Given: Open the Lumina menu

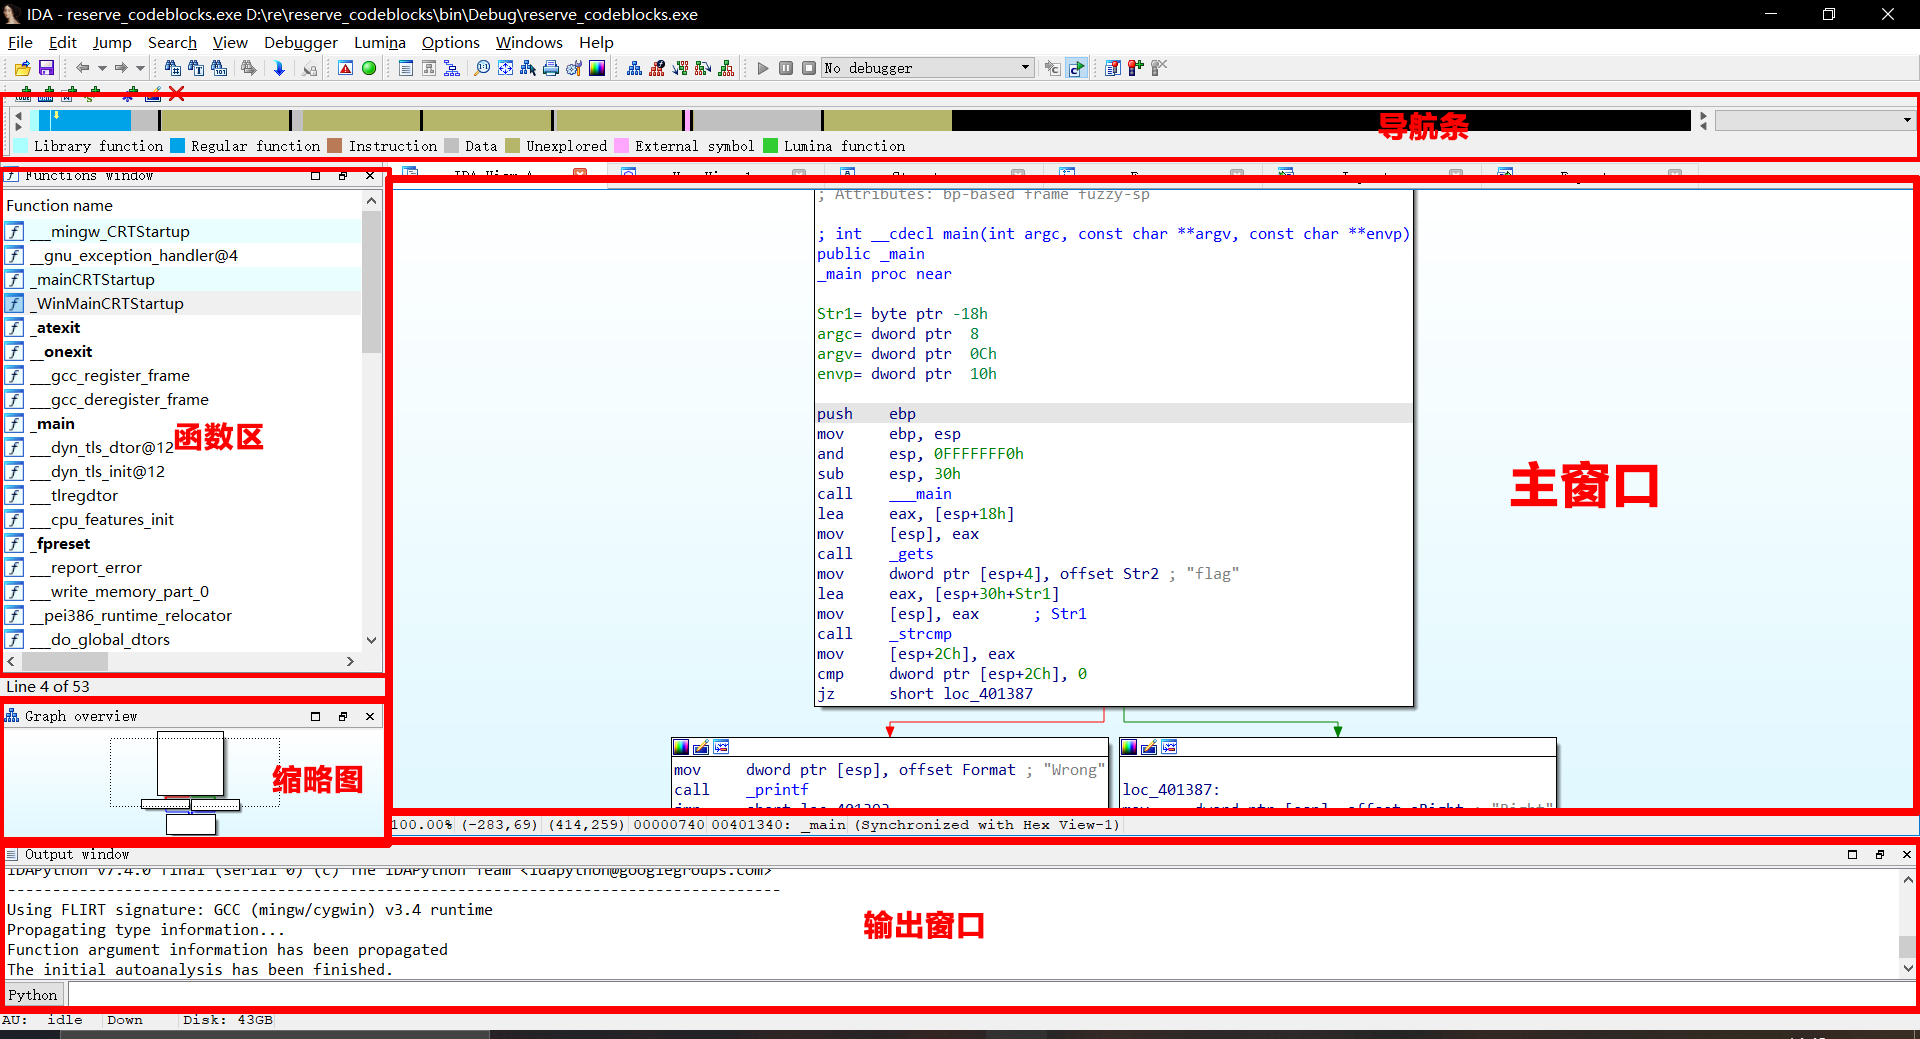Looking at the screenshot, I should 380,42.
